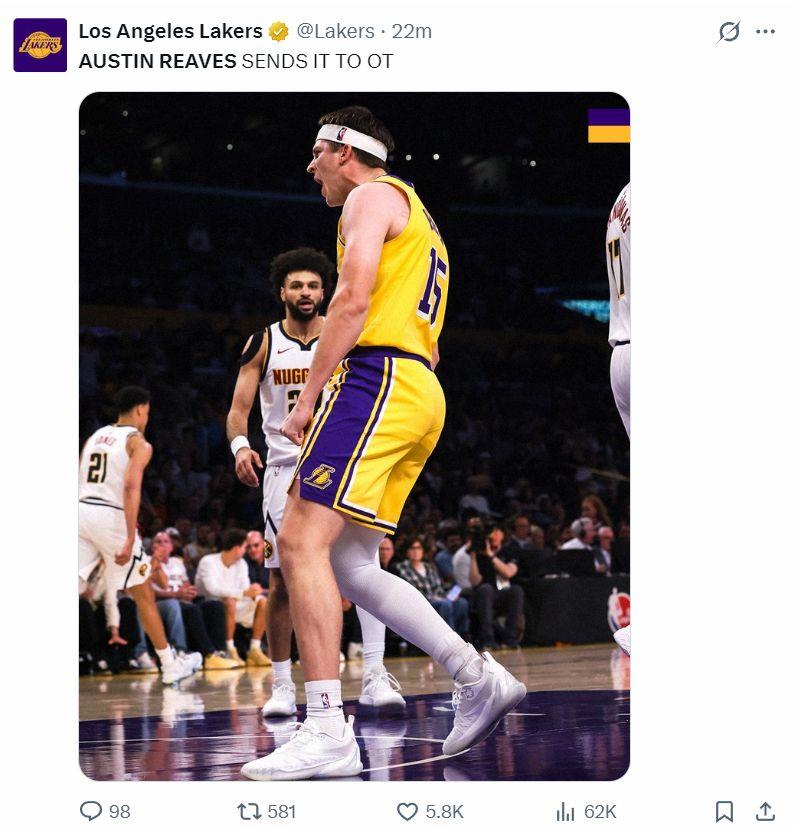Open the three-dot more options menu
Screen dimensions: 798x827
(x=766, y=32)
